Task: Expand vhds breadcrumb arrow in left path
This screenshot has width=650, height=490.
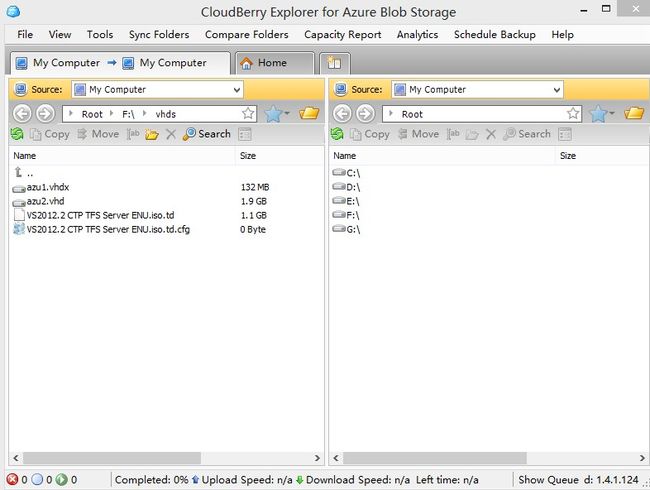Action: [144, 113]
